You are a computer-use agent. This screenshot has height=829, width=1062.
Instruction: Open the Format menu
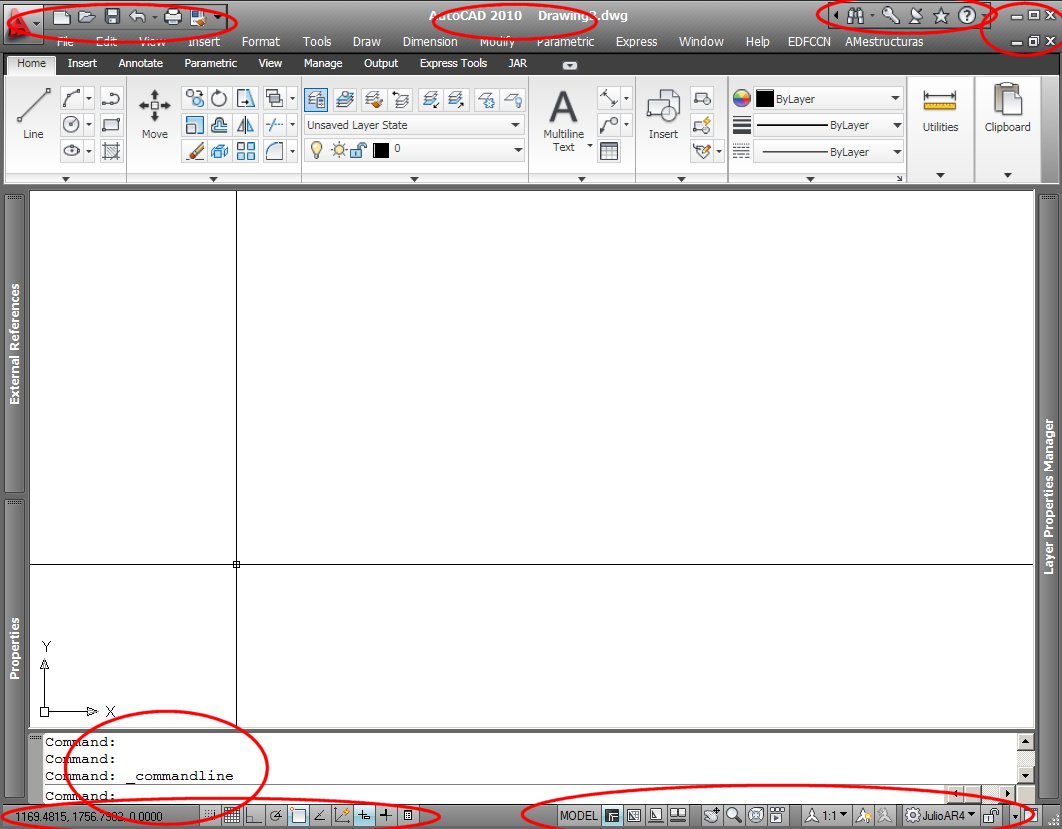(261, 42)
